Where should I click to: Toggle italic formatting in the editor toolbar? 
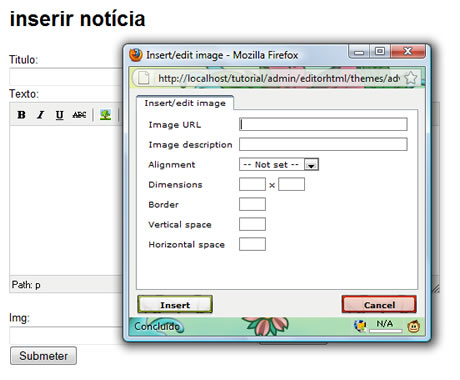pos(40,115)
